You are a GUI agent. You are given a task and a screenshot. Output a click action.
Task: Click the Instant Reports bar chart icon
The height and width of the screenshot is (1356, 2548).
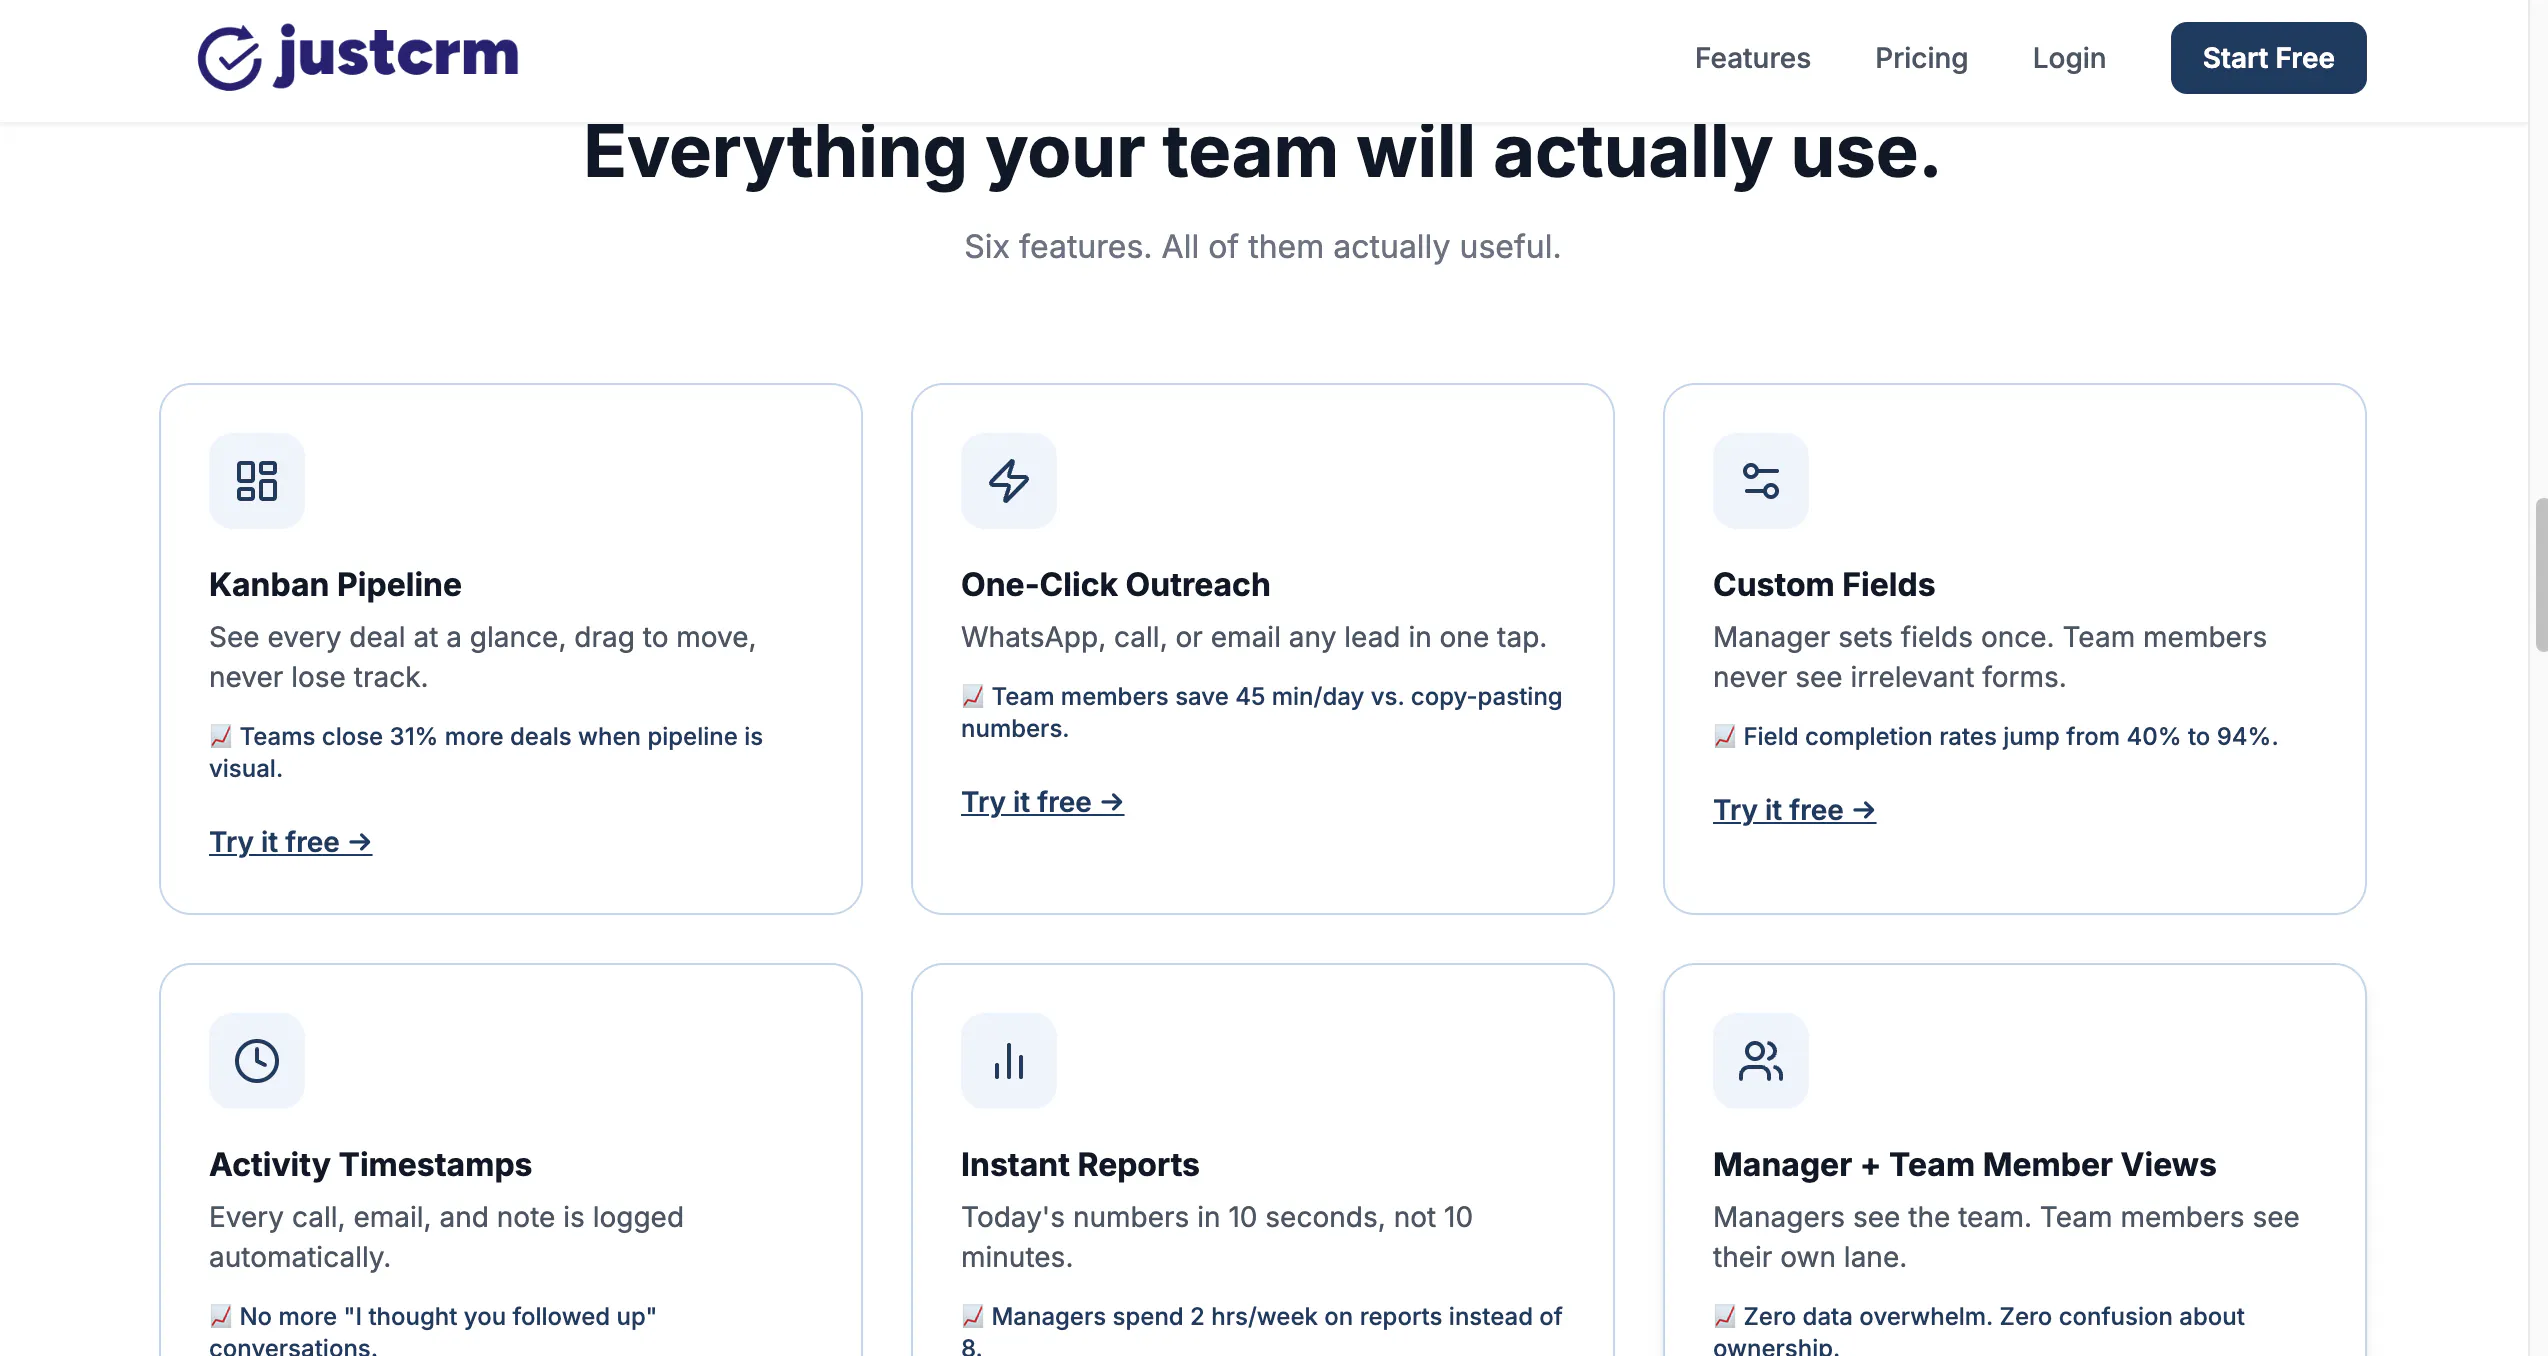pos(1009,1061)
